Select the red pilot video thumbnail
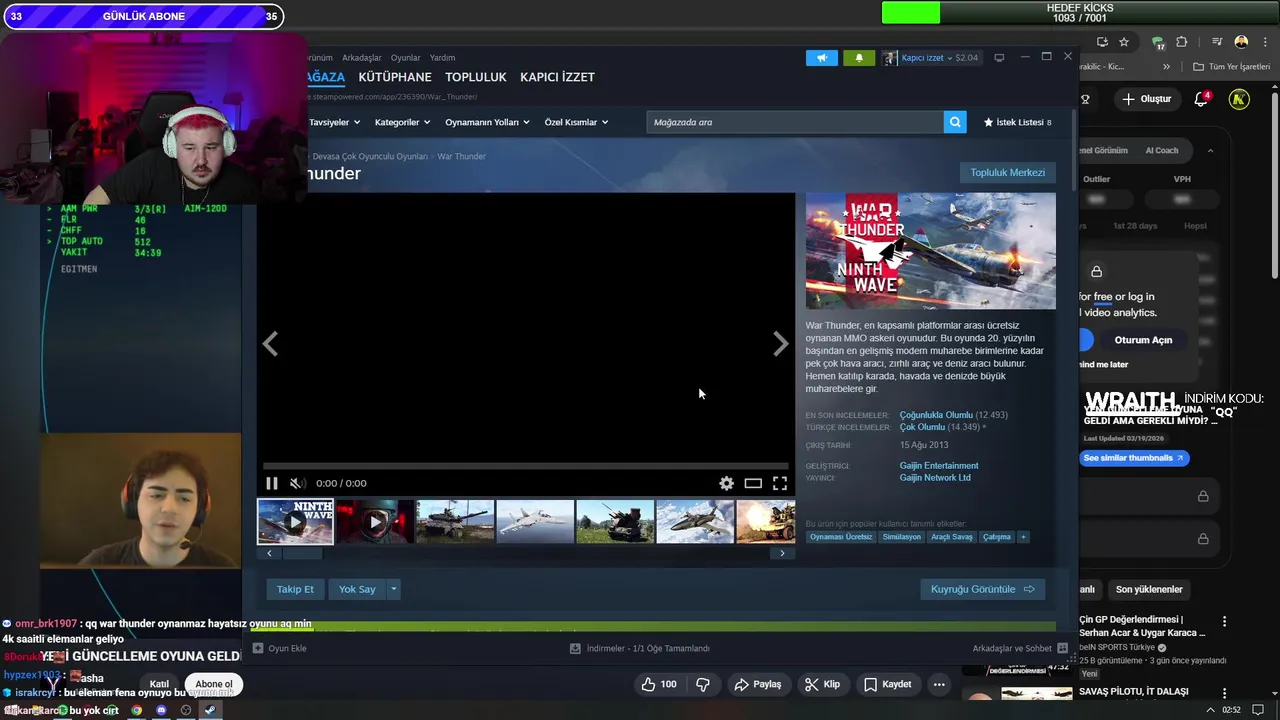This screenshot has width=1280, height=720. coord(375,521)
